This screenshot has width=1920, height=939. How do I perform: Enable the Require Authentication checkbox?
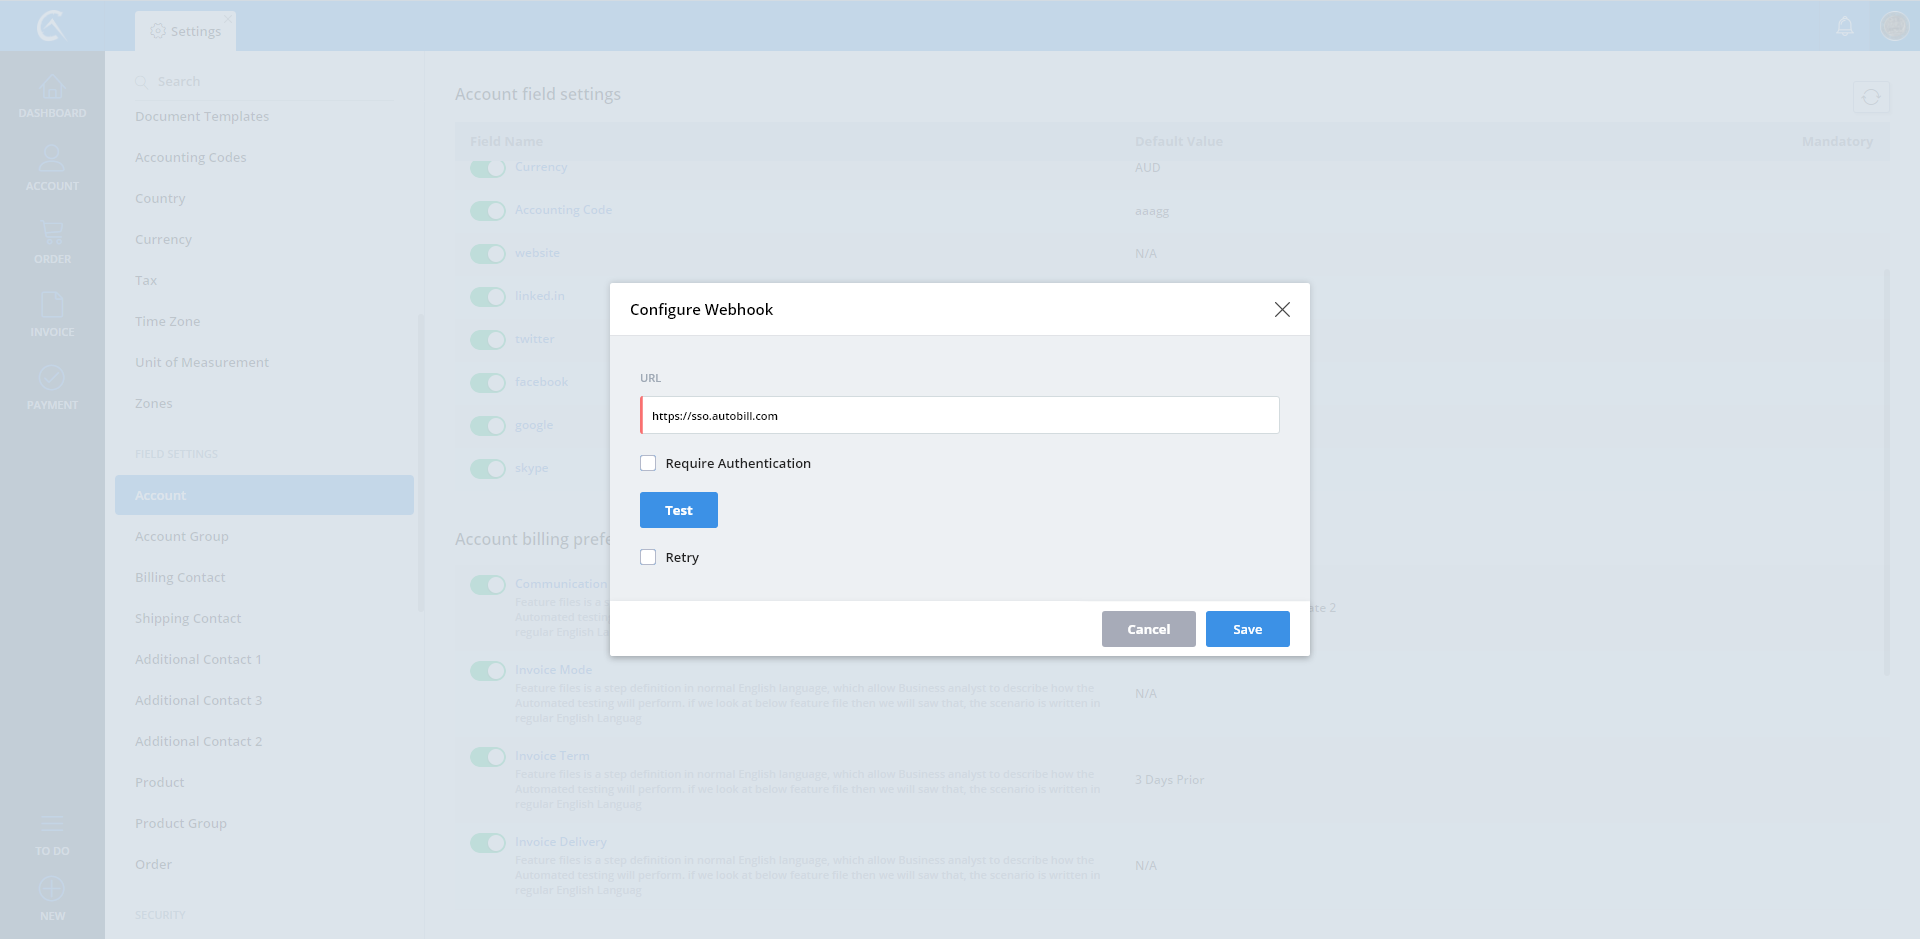pyautogui.click(x=648, y=463)
